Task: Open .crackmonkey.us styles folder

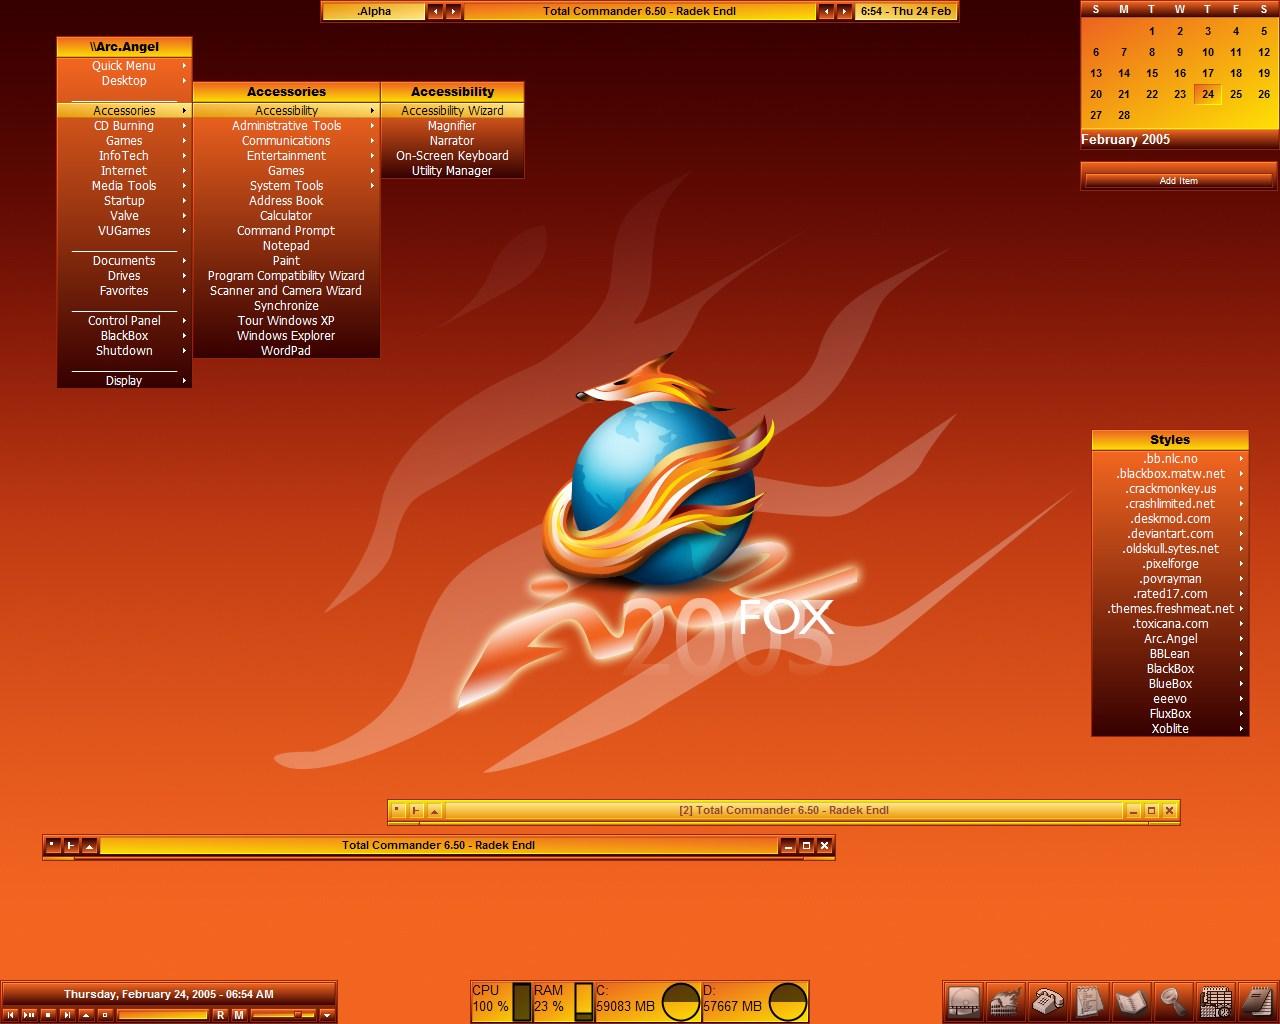Action: pos(1170,489)
